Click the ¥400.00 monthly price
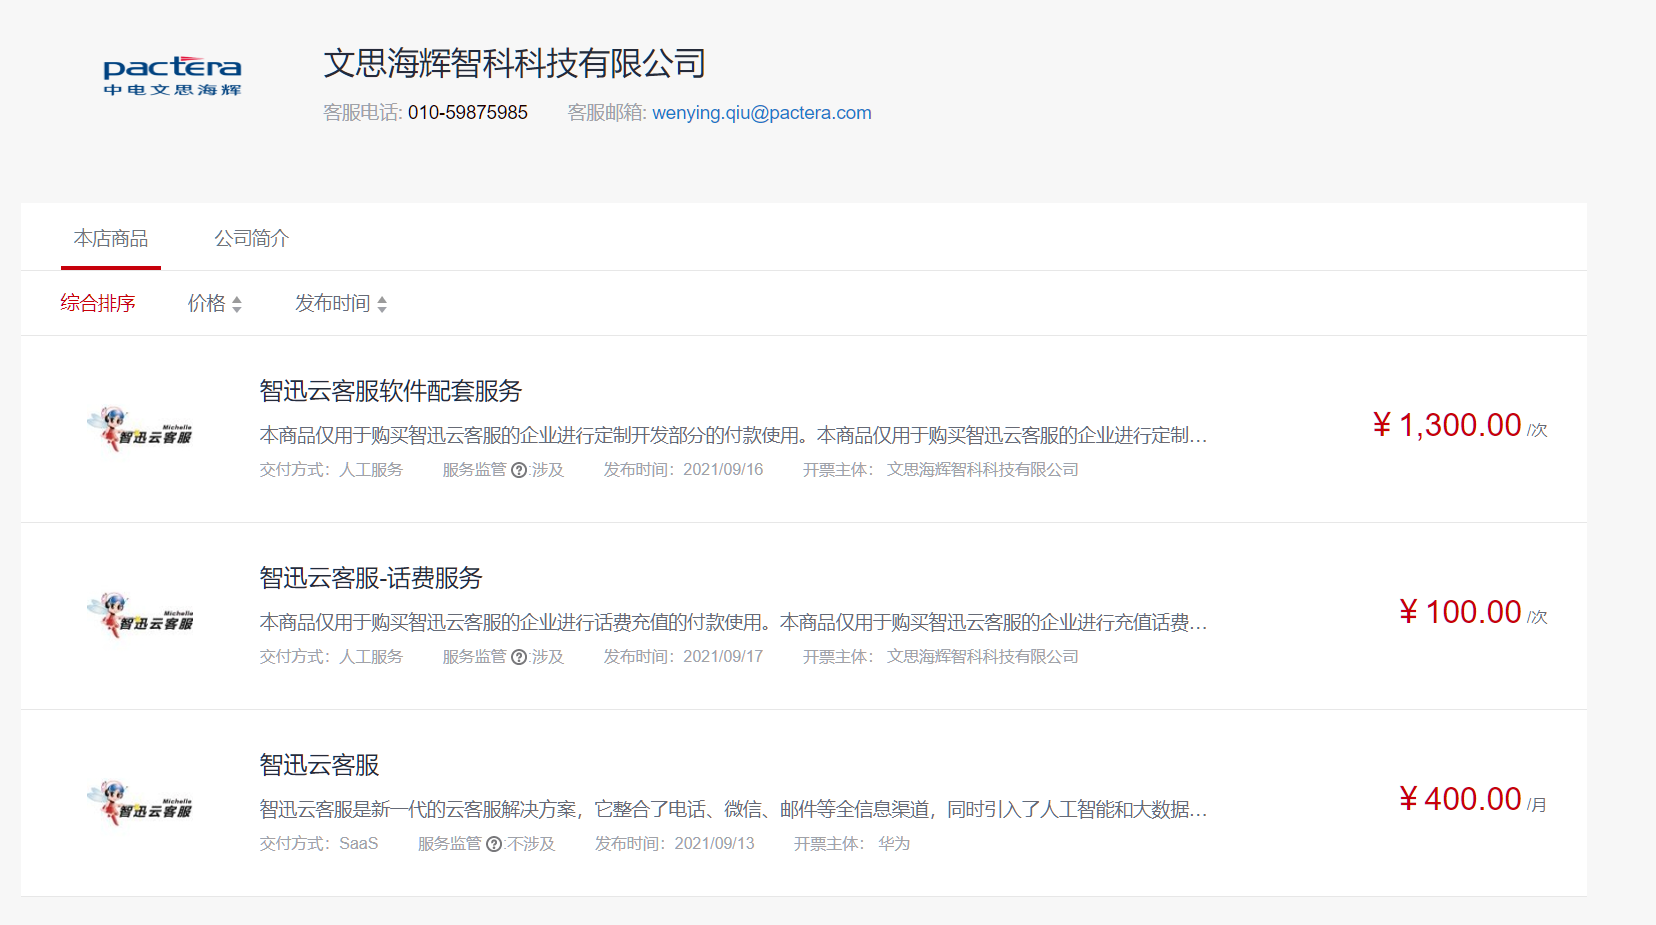Viewport: 1656px width, 925px height. pyautogui.click(x=1460, y=799)
